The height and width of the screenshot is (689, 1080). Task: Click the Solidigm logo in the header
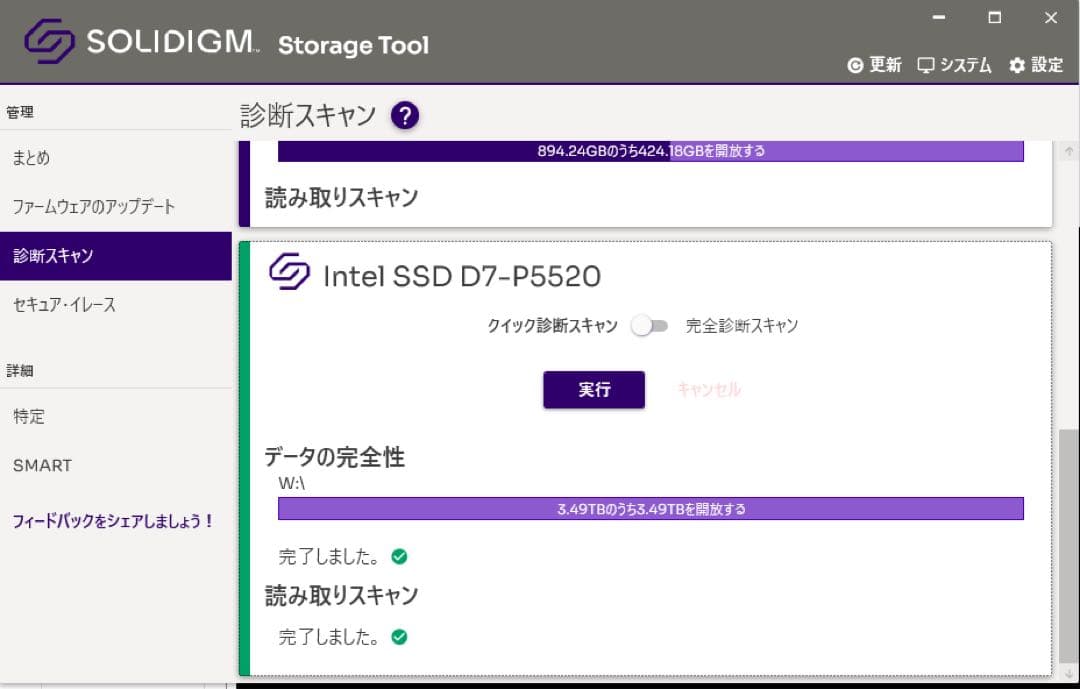pos(50,41)
